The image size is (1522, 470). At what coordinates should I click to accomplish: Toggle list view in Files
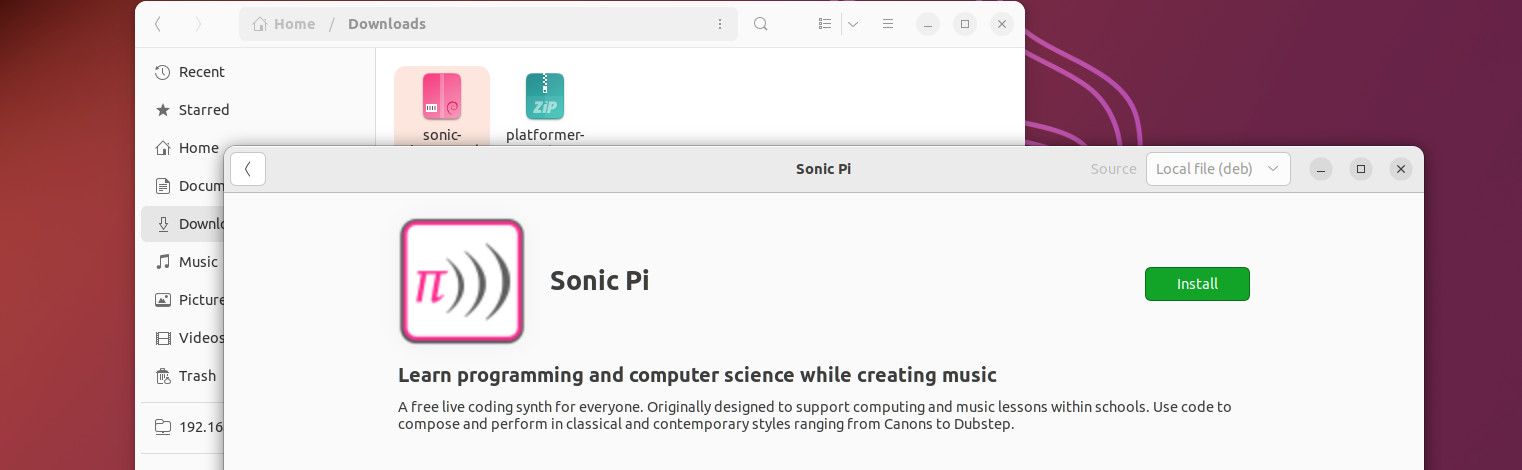click(x=825, y=24)
